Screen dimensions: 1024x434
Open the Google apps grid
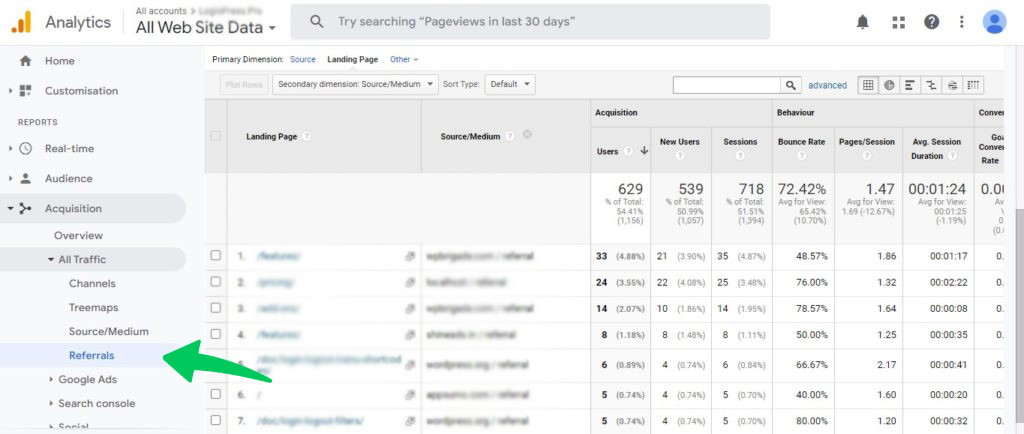tap(898, 22)
